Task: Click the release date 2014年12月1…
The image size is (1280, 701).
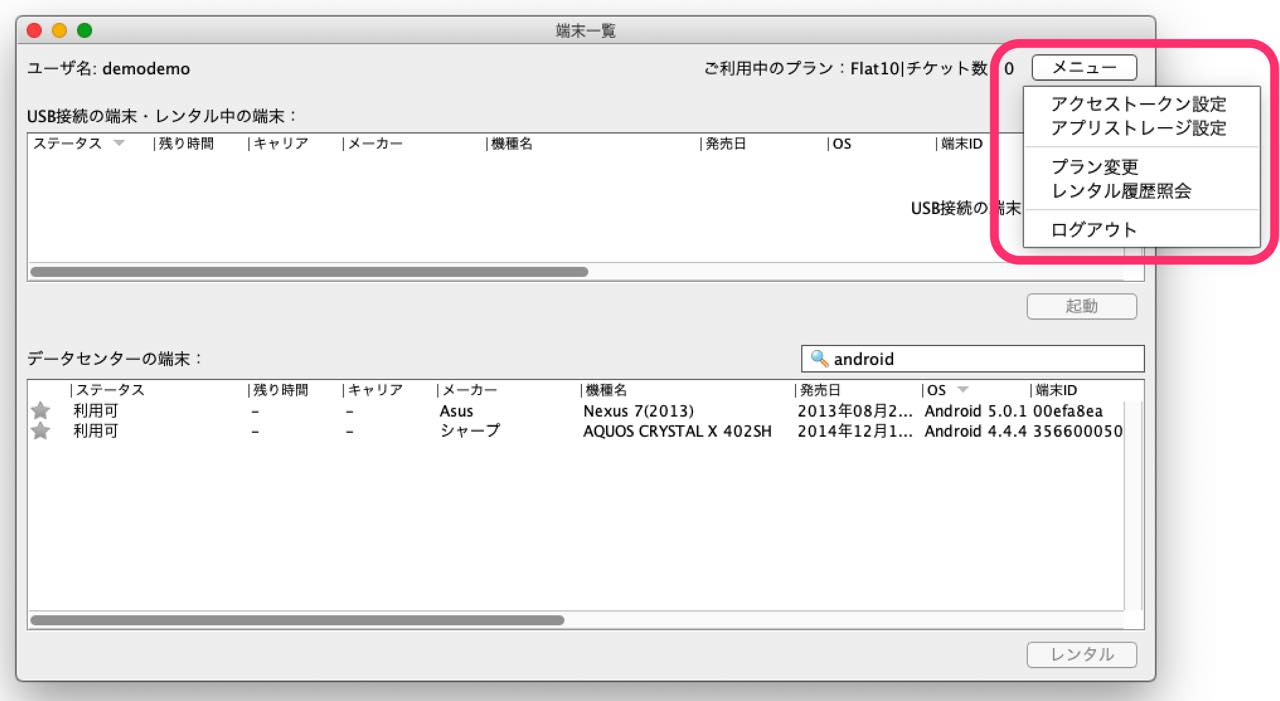Action: pos(856,431)
